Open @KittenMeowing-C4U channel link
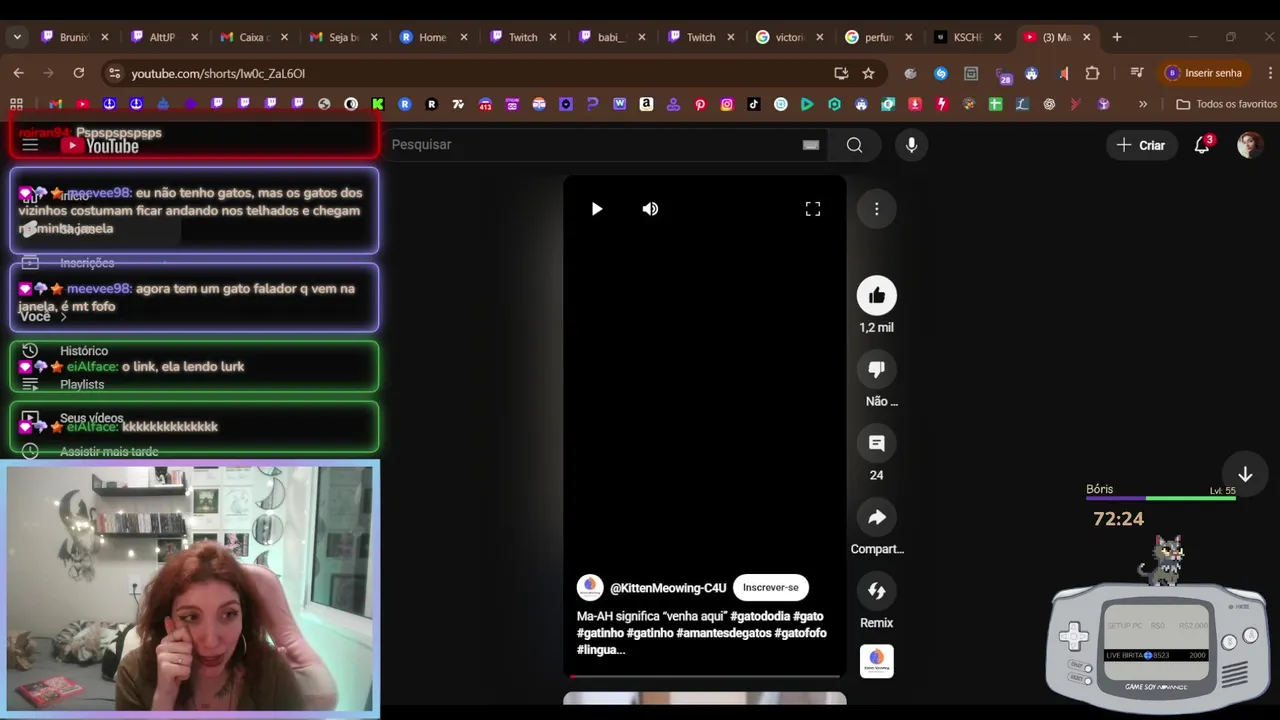 click(668, 588)
